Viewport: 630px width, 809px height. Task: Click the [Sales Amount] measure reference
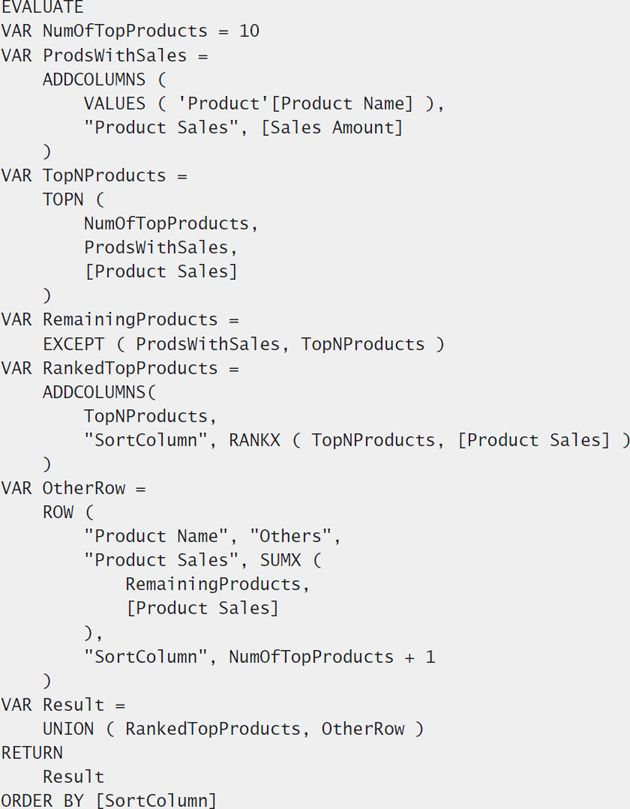(332, 127)
